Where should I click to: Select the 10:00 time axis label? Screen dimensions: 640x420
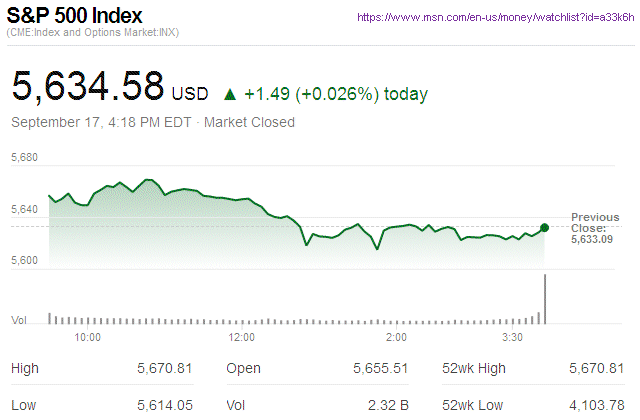[x=88, y=338]
